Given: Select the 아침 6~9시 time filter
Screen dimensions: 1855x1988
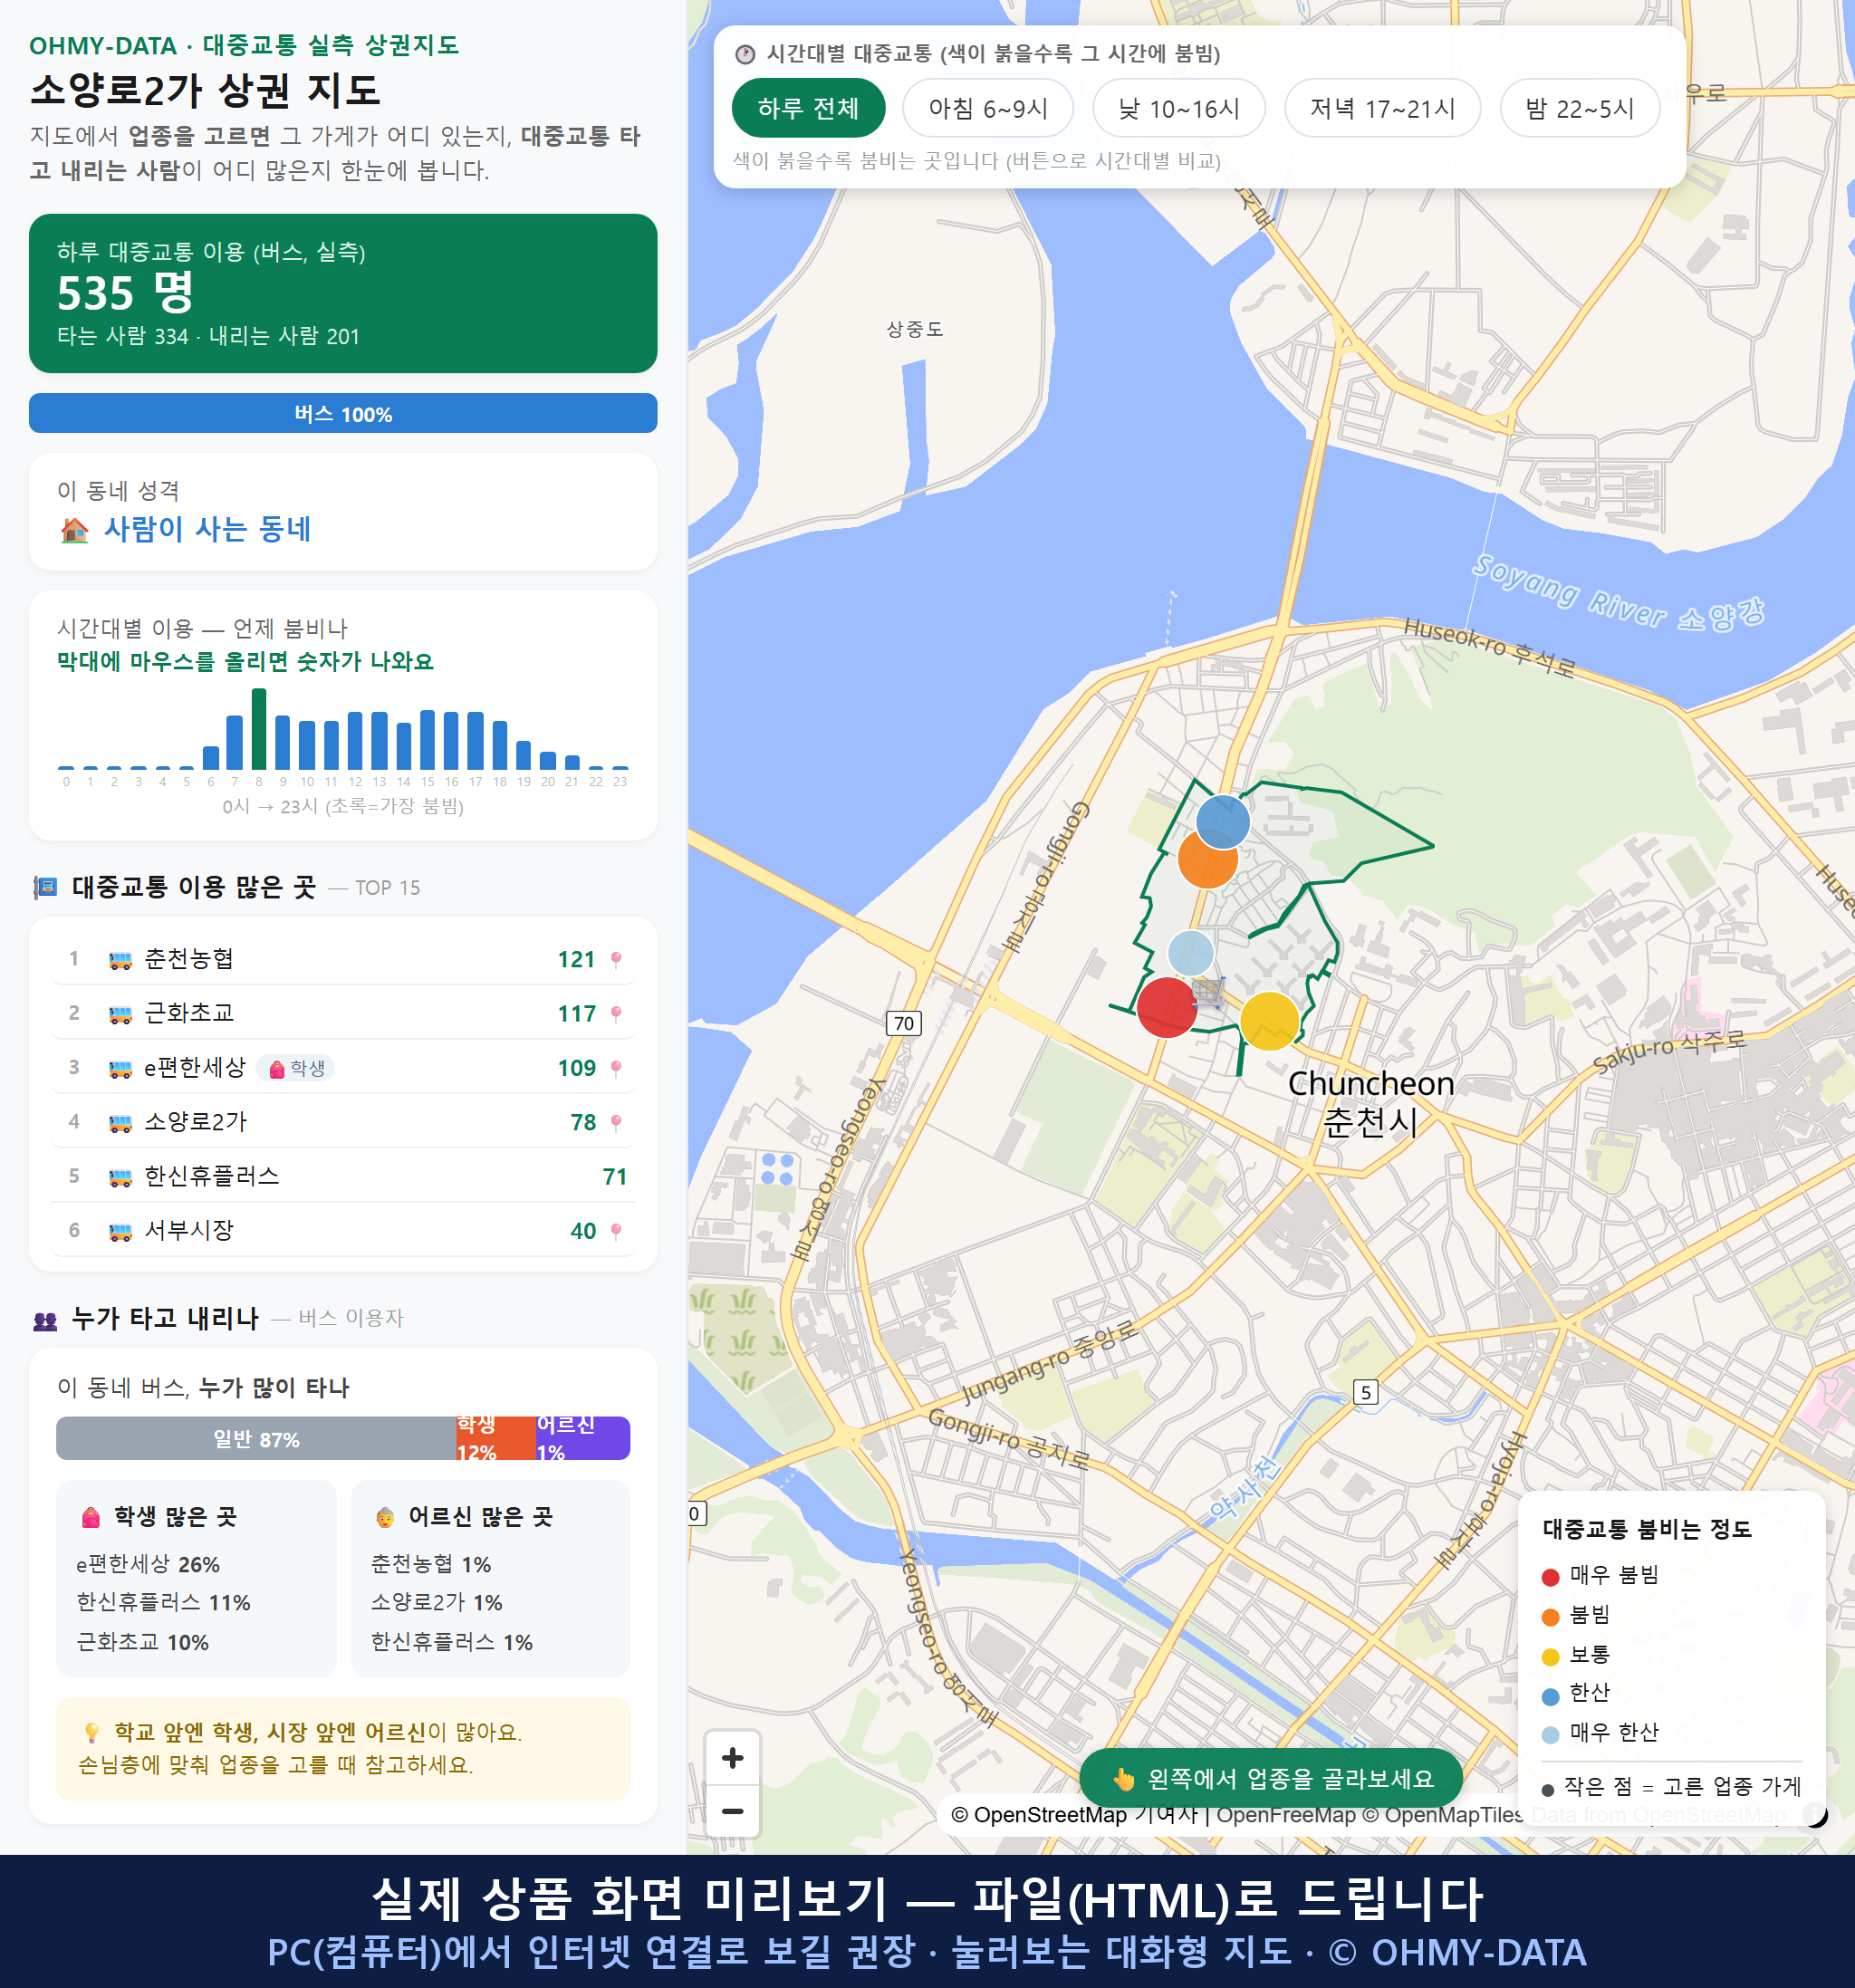Looking at the screenshot, I should point(988,108).
